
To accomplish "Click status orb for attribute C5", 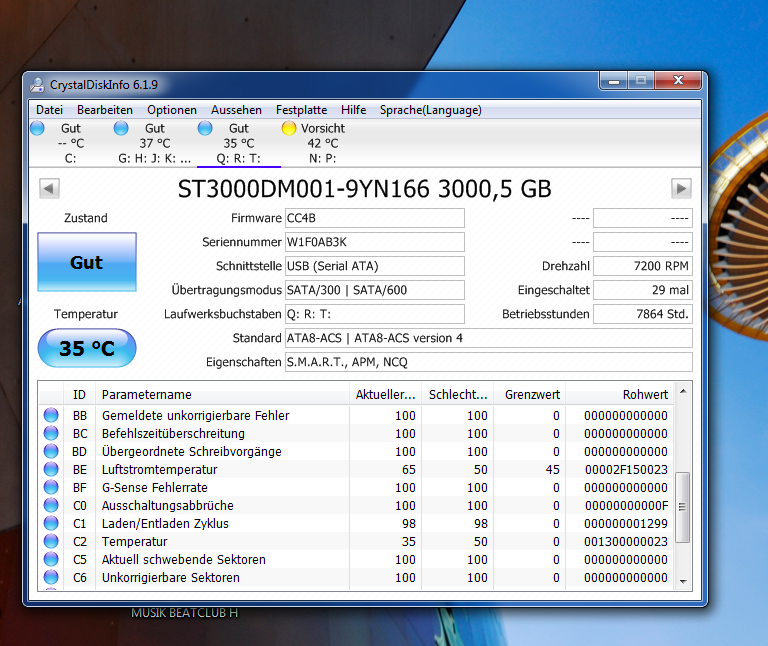I will [x=51, y=559].
